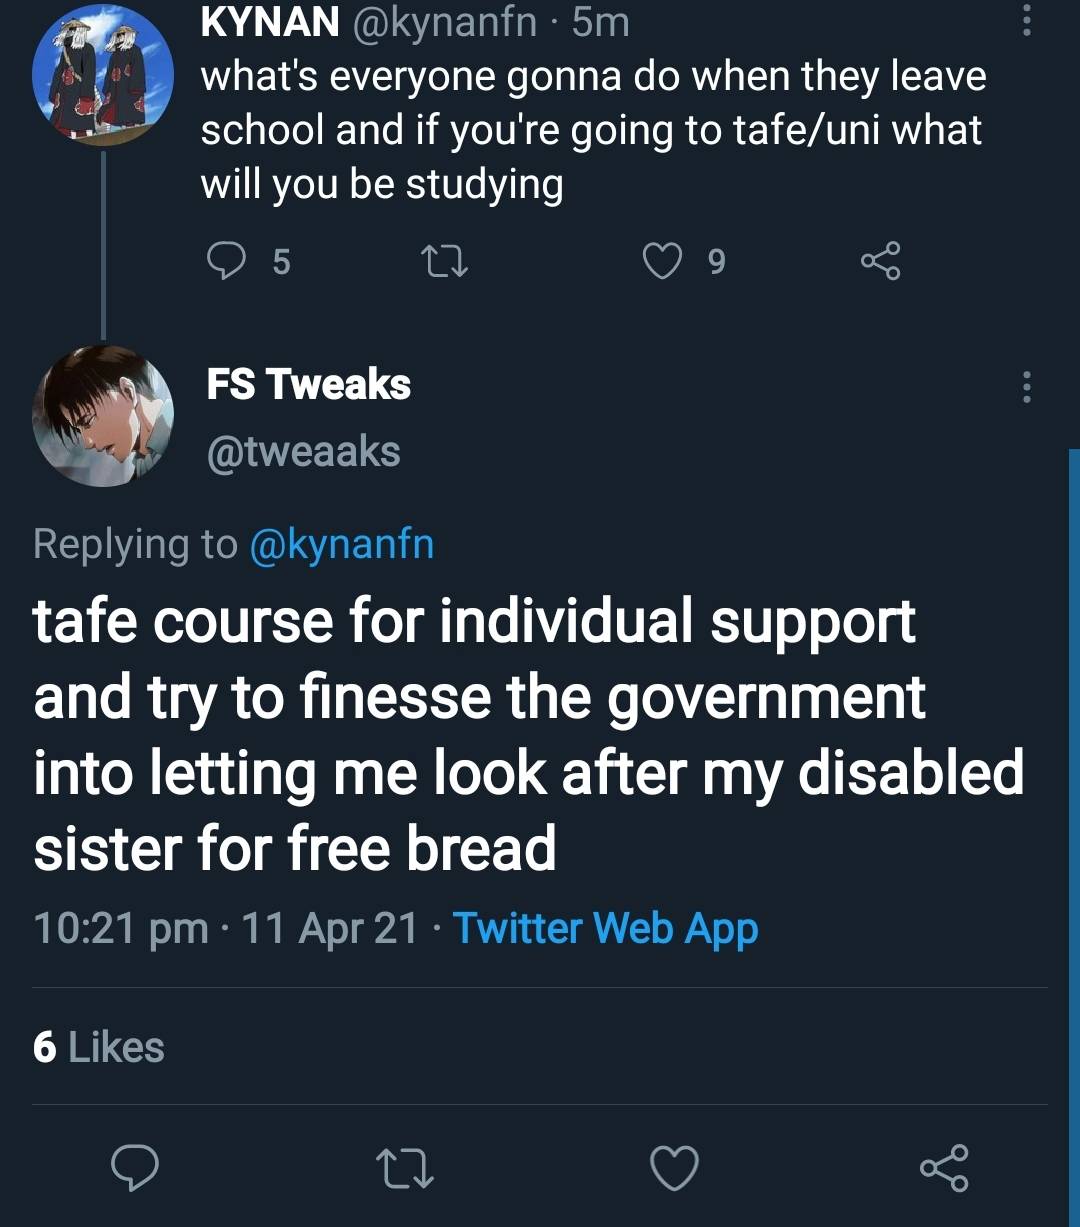Open KYNAN's profile picture
Screen dimensions: 1080x1227
click(x=103, y=76)
